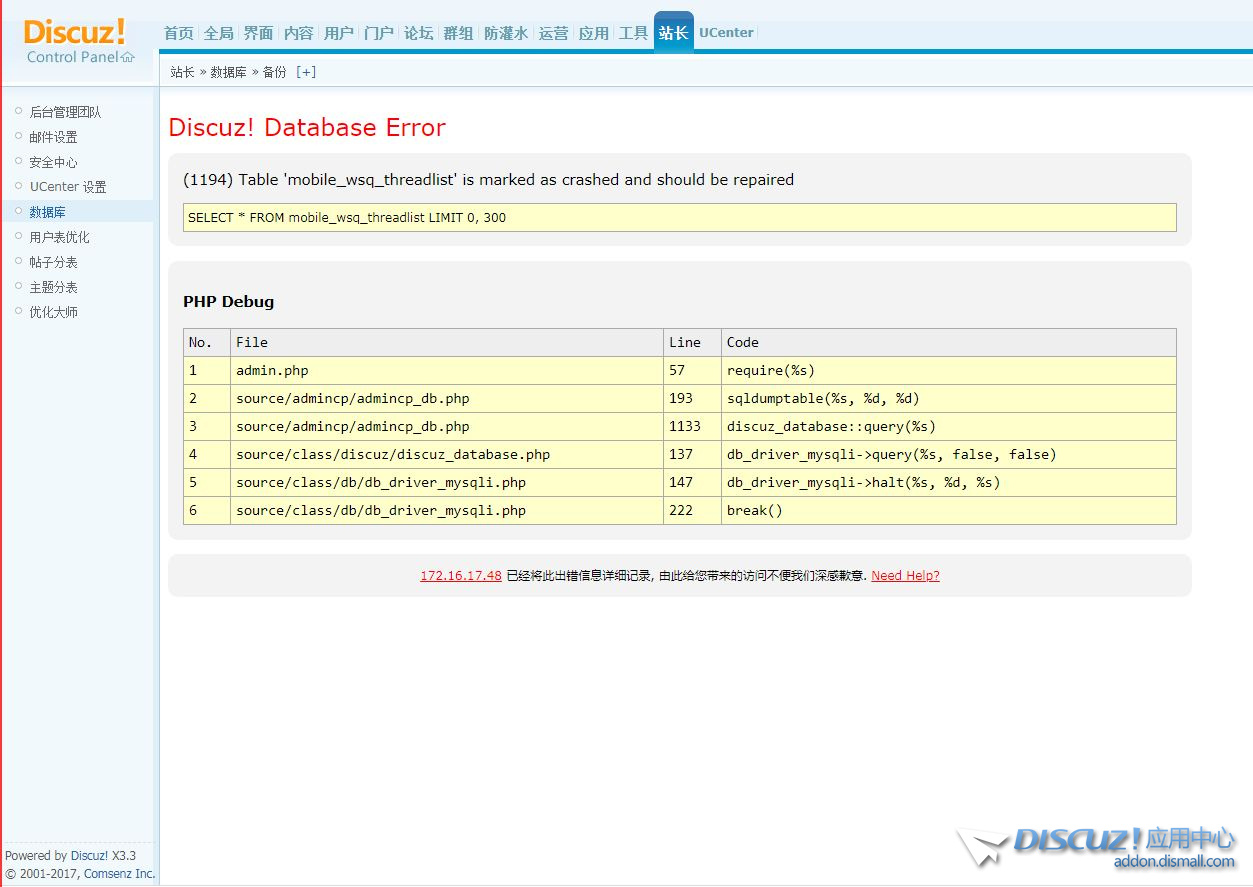Open 用户表优化 in the sidebar

[x=59, y=237]
